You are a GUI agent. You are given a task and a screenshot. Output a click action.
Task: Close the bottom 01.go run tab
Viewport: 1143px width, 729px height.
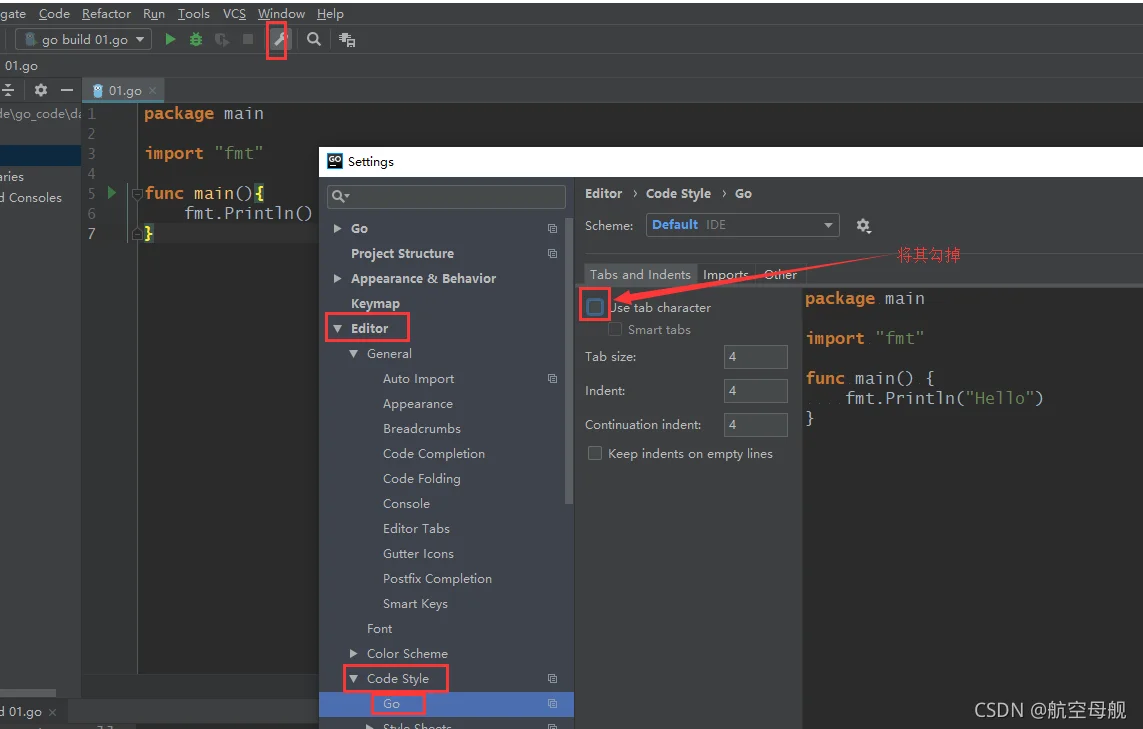tap(52, 712)
